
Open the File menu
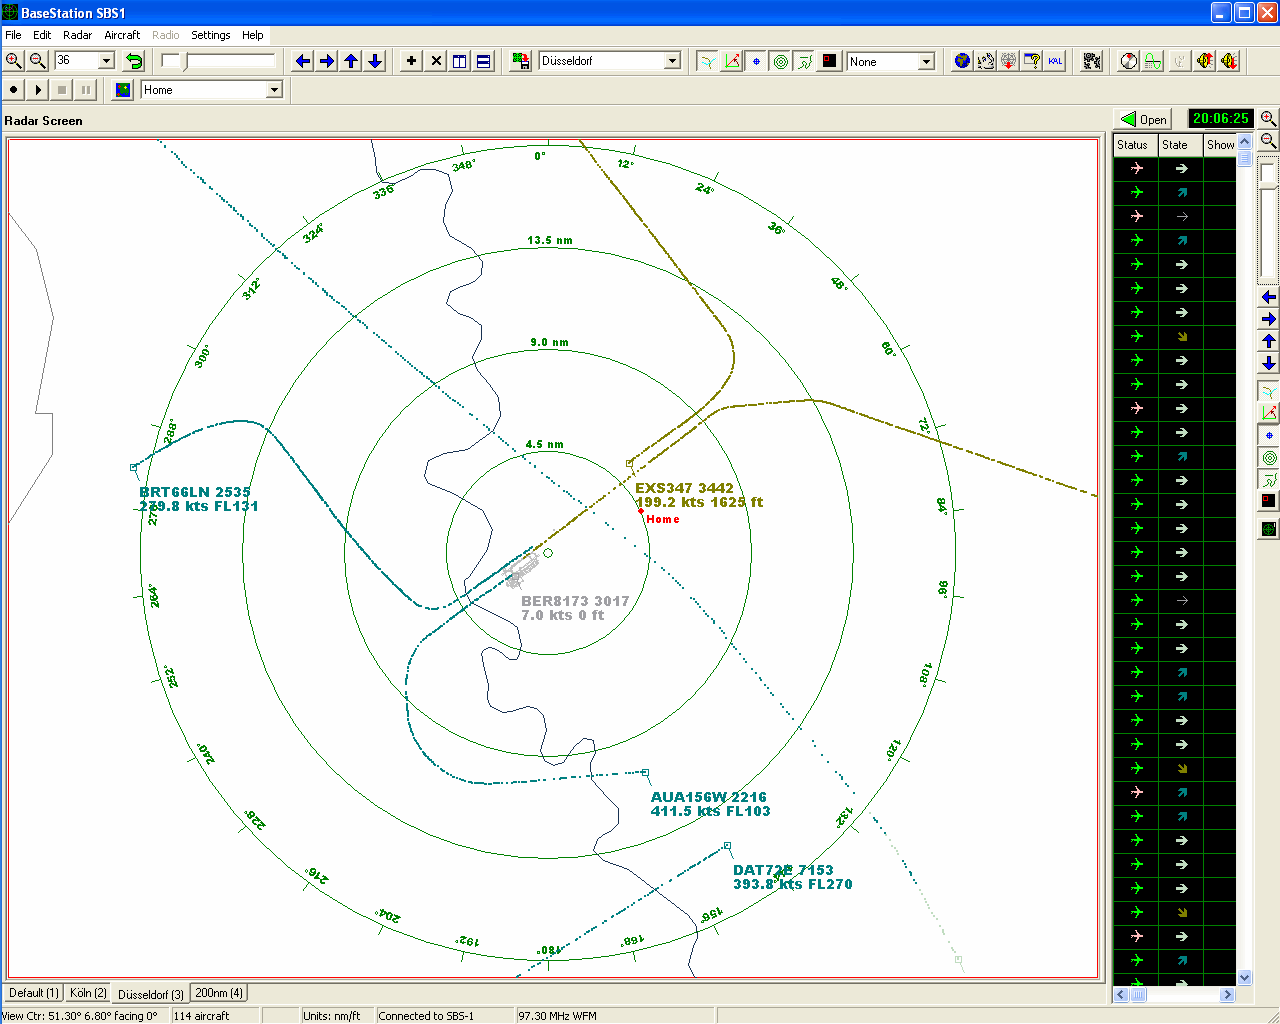tap(13, 35)
